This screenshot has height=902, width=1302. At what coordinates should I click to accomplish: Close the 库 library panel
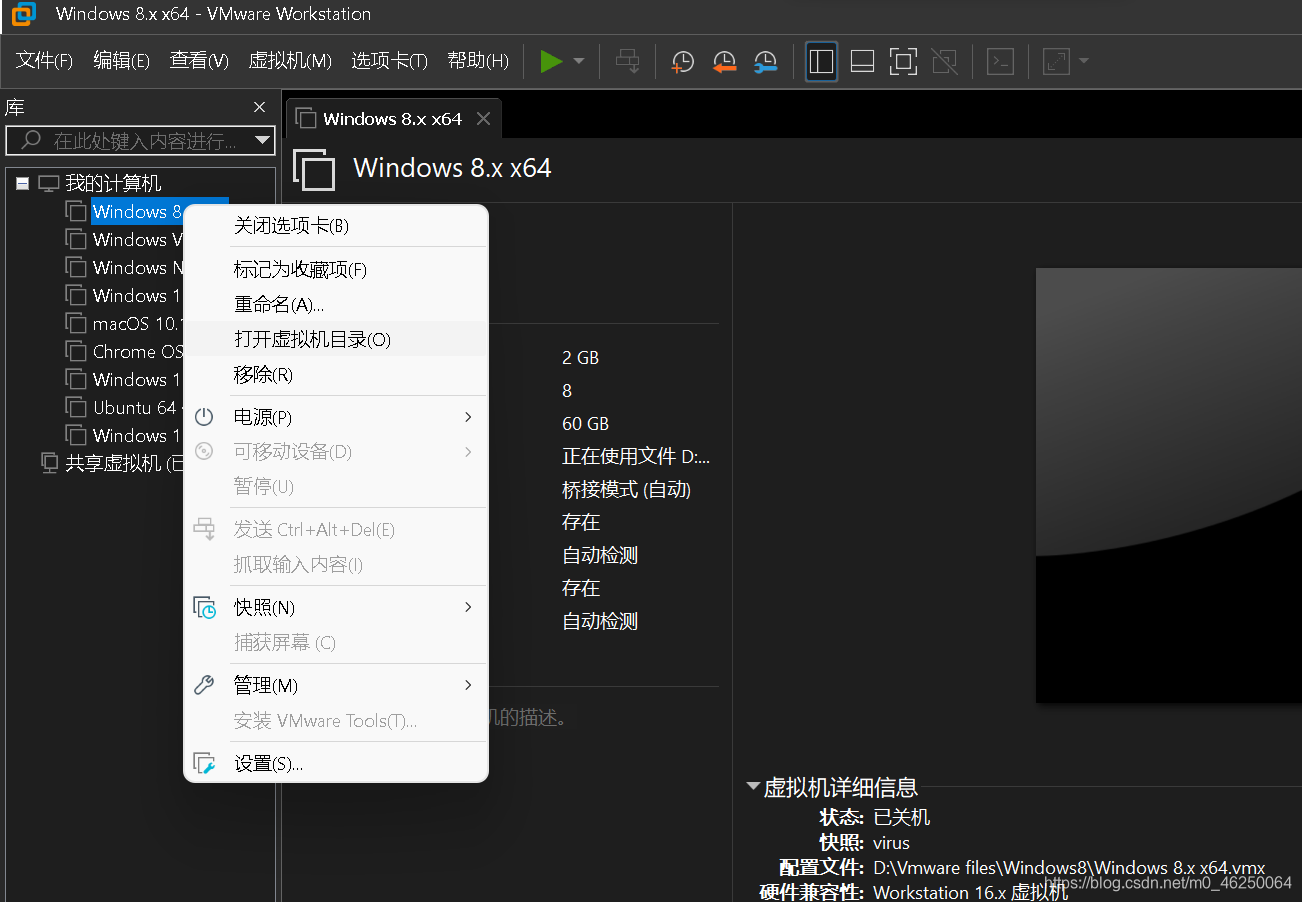[x=260, y=107]
